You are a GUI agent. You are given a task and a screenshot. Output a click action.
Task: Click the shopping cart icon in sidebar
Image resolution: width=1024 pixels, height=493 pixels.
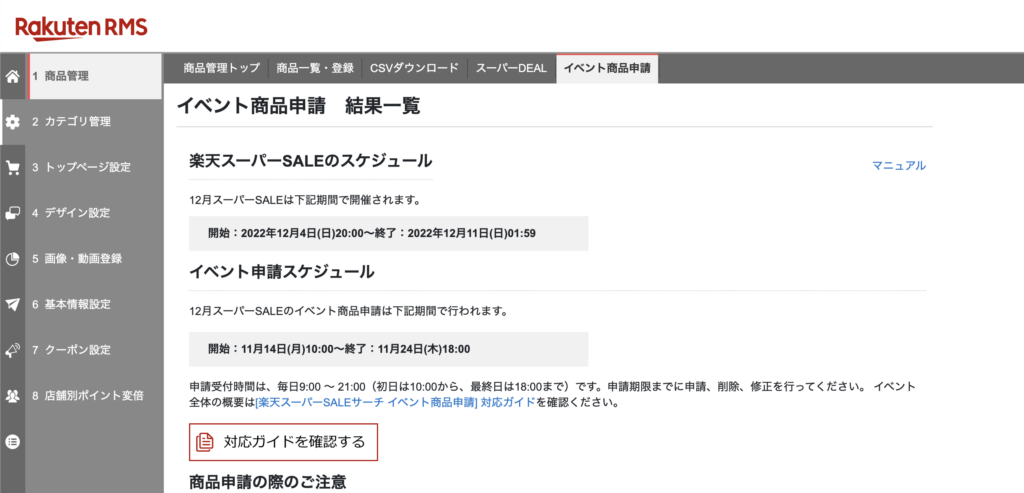coord(13,167)
